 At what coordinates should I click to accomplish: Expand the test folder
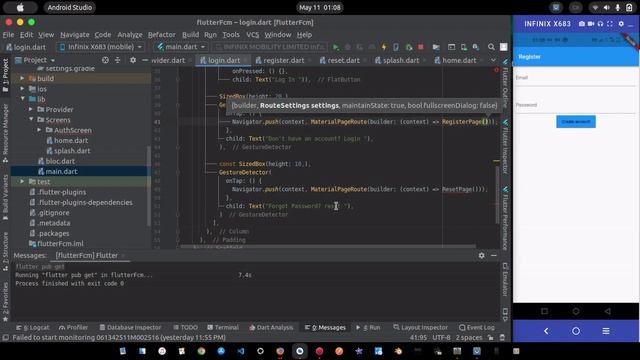pos(22,182)
